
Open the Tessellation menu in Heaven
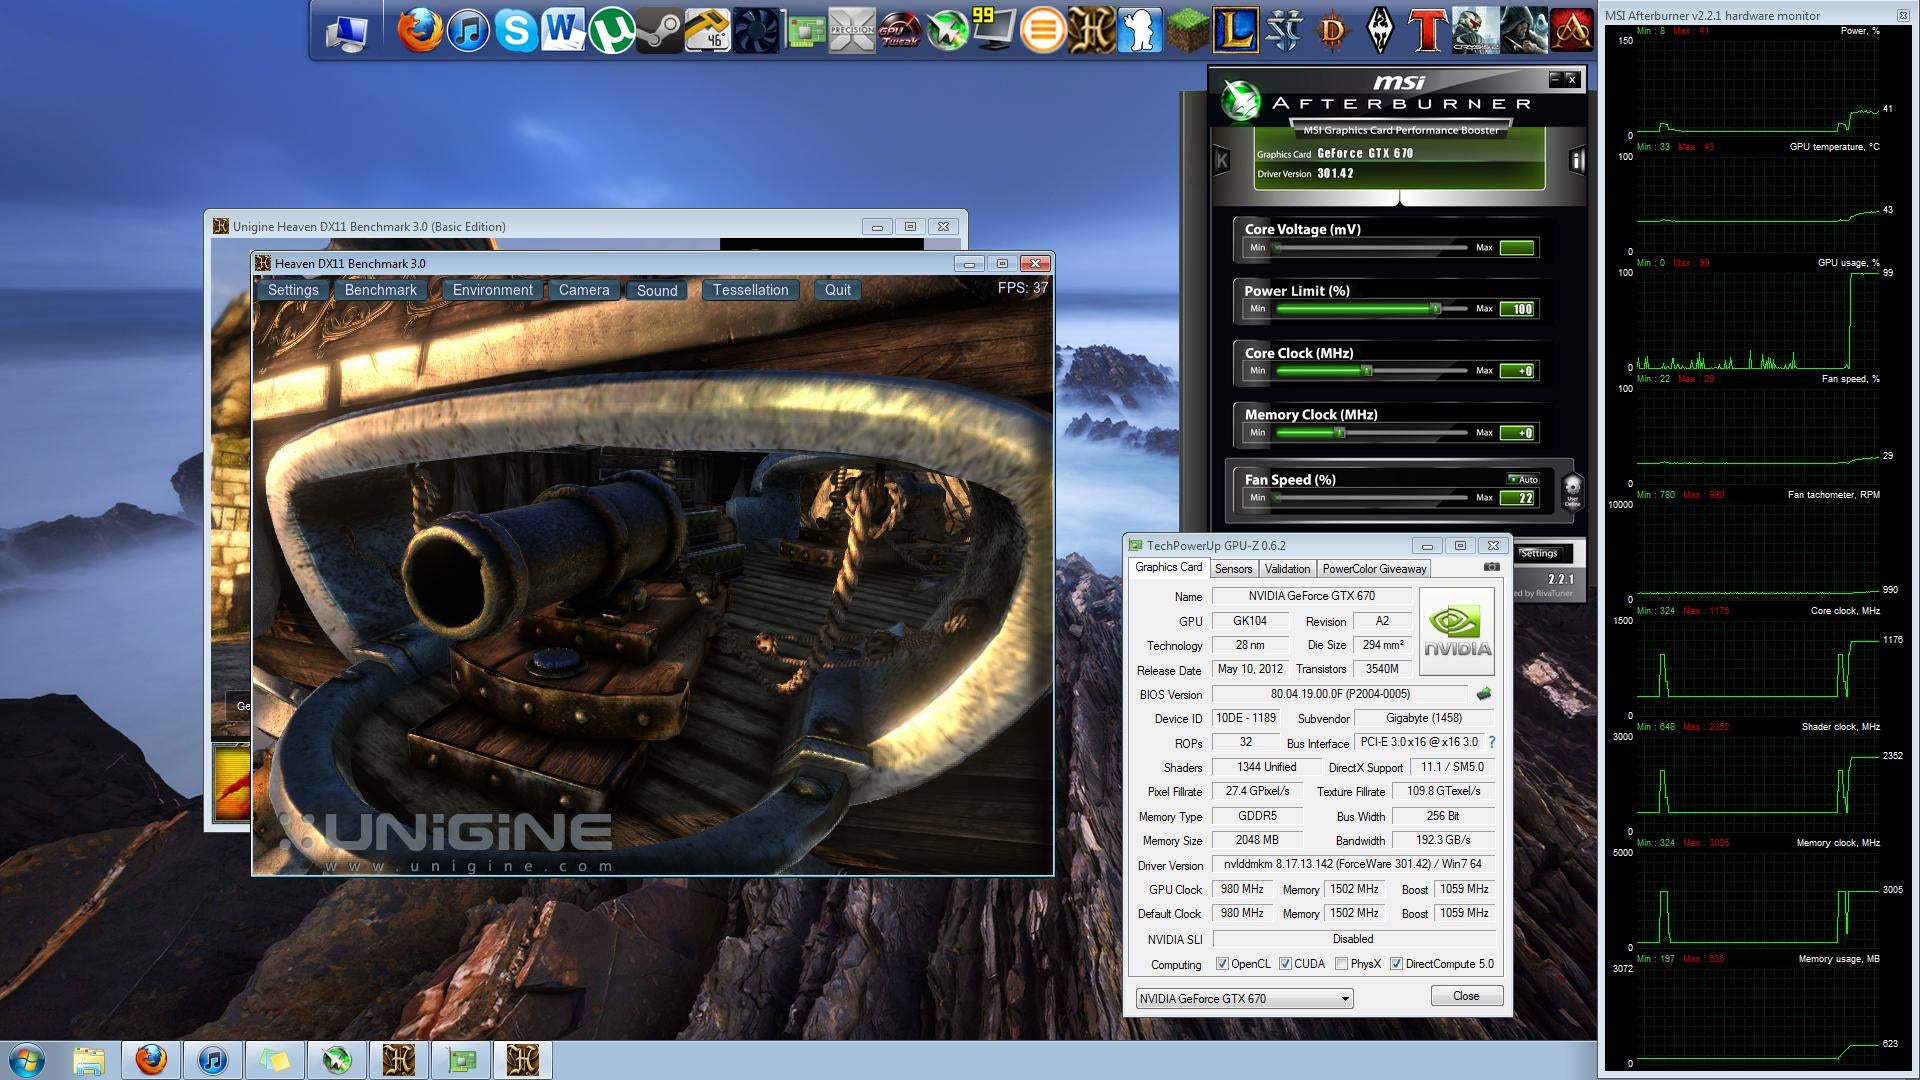pos(750,290)
